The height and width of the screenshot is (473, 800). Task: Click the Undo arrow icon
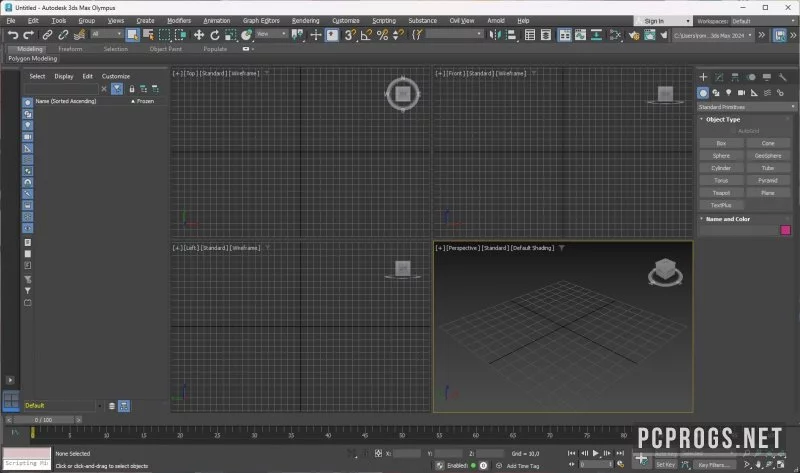coord(13,35)
